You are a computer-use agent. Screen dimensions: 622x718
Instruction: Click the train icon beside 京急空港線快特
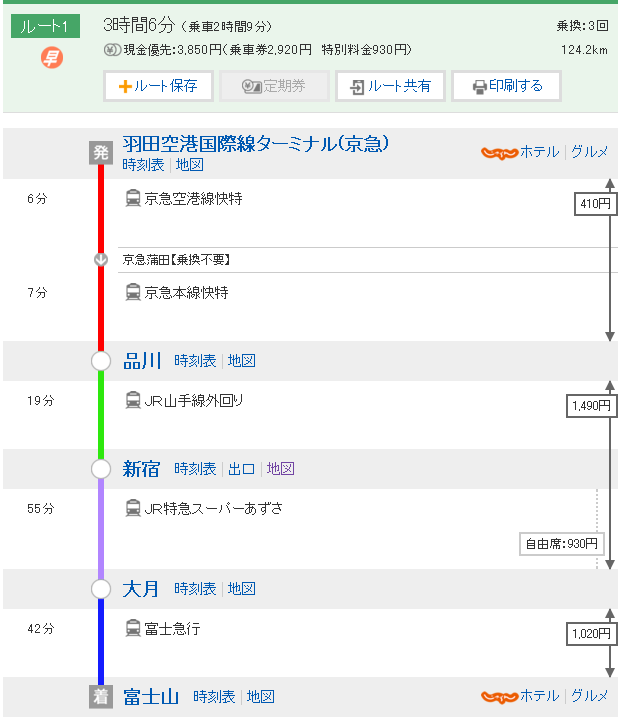[x=133, y=198]
